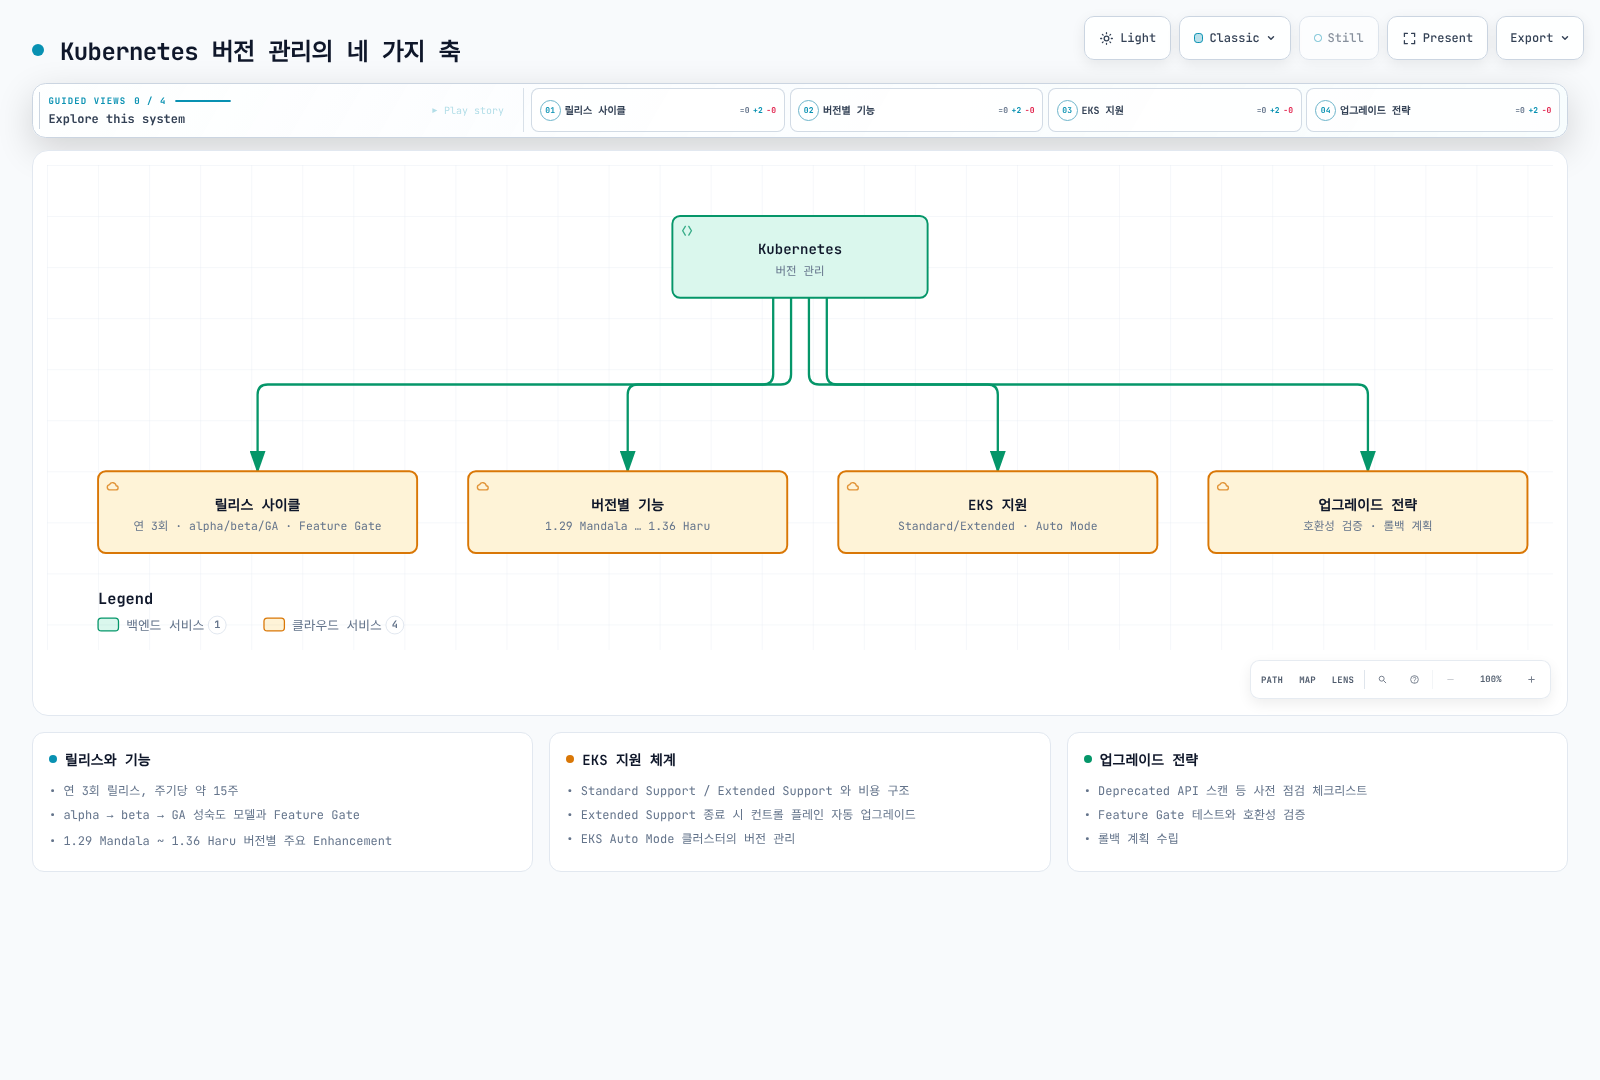Click the Legend heading
Viewport: 1600px width, 1080px height.
[x=125, y=599]
